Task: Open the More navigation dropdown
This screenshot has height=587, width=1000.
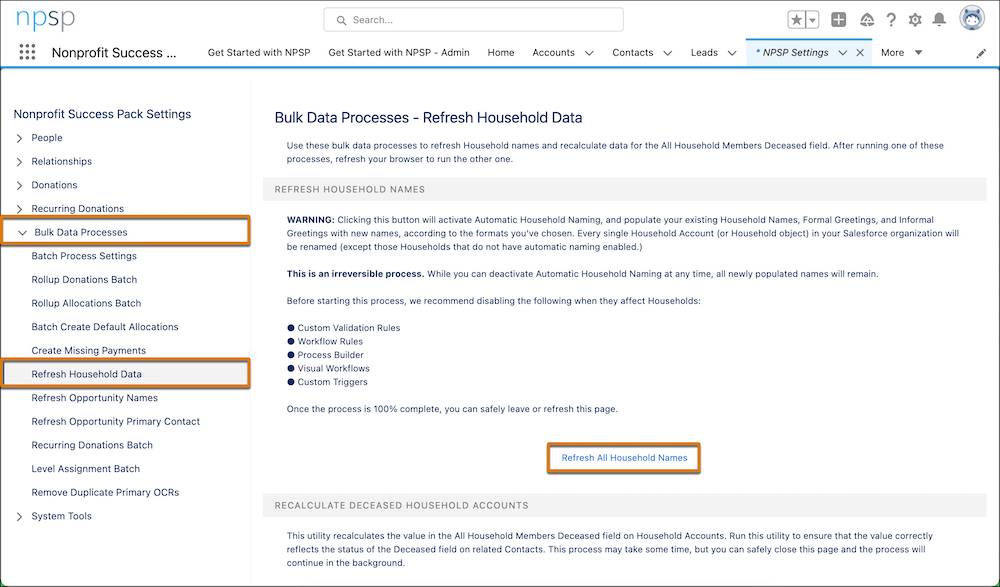Action: pyautogui.click(x=901, y=53)
